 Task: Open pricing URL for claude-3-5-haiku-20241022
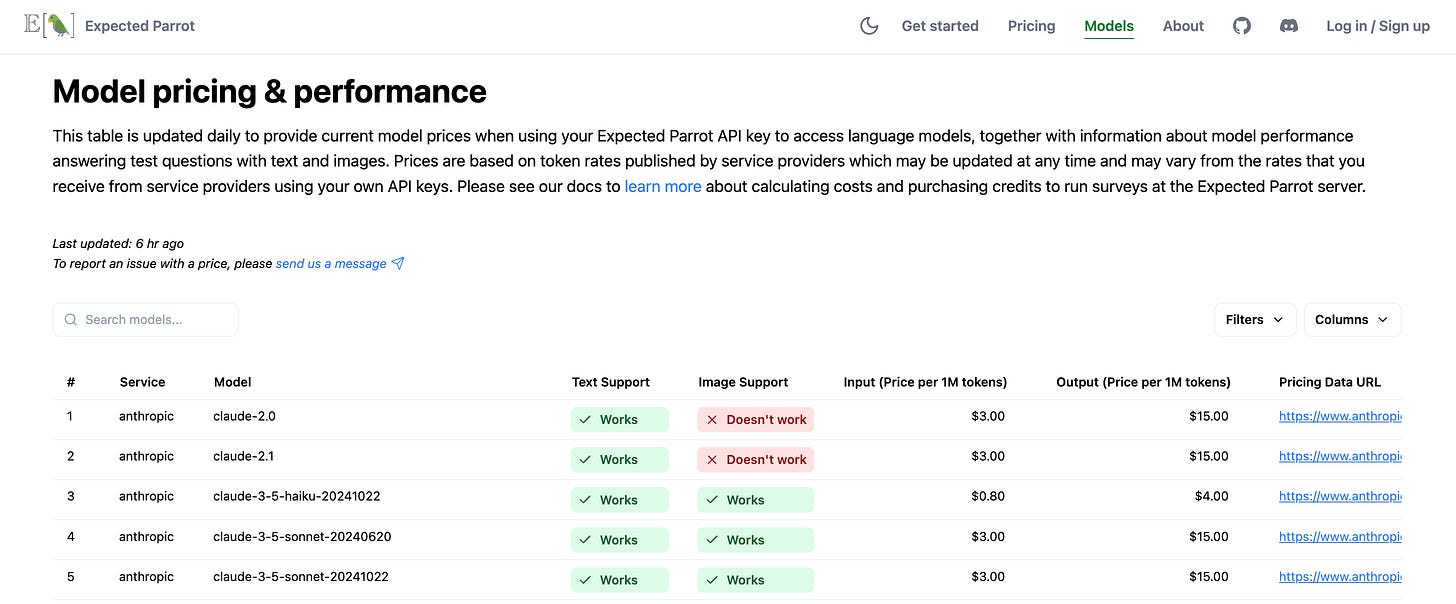[1339, 497]
